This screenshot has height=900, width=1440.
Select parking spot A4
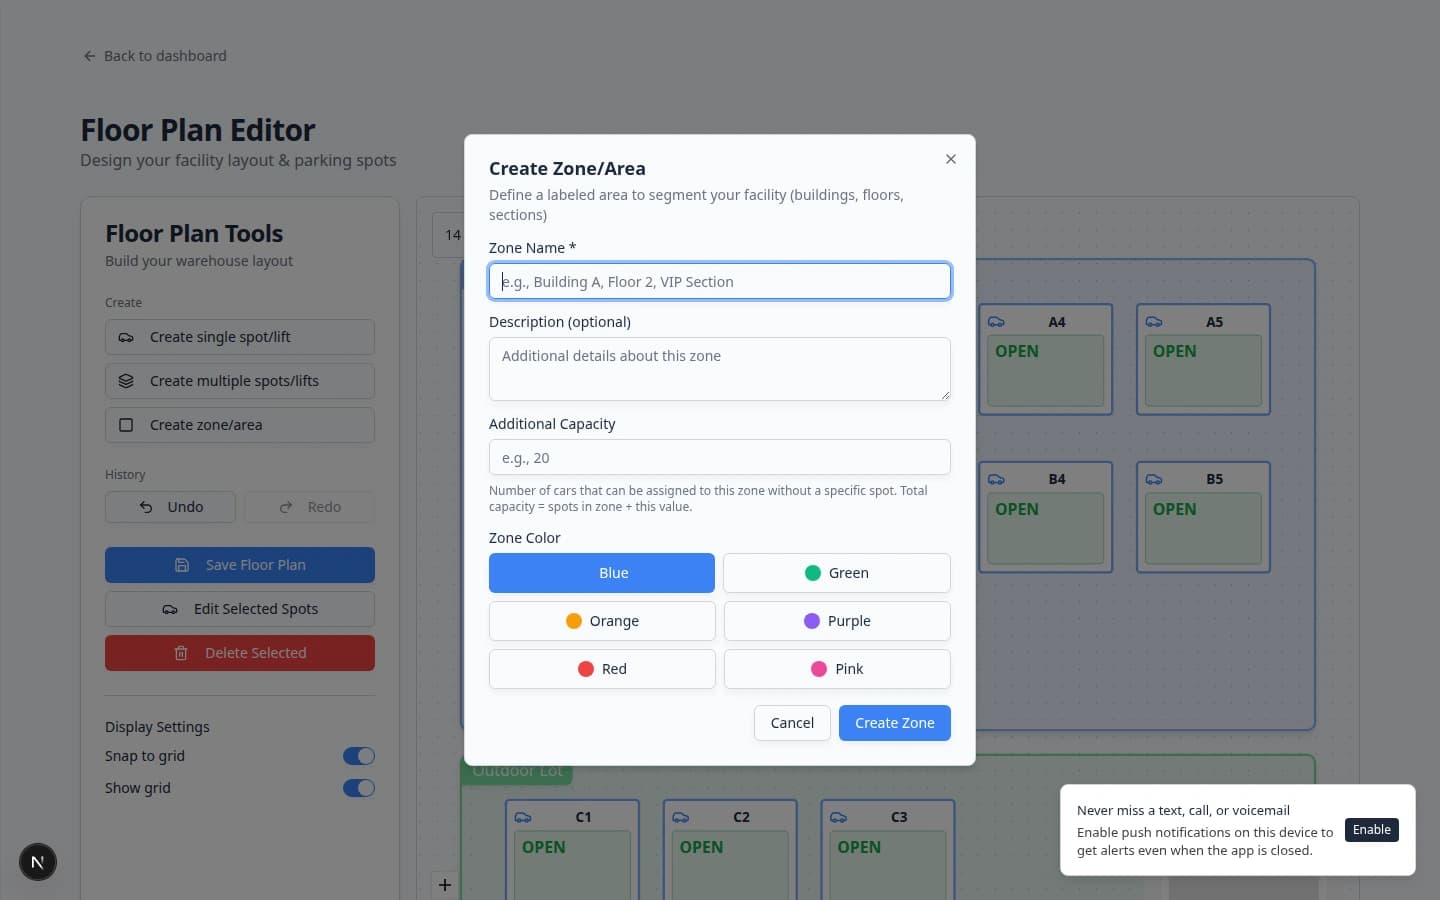pos(1046,359)
